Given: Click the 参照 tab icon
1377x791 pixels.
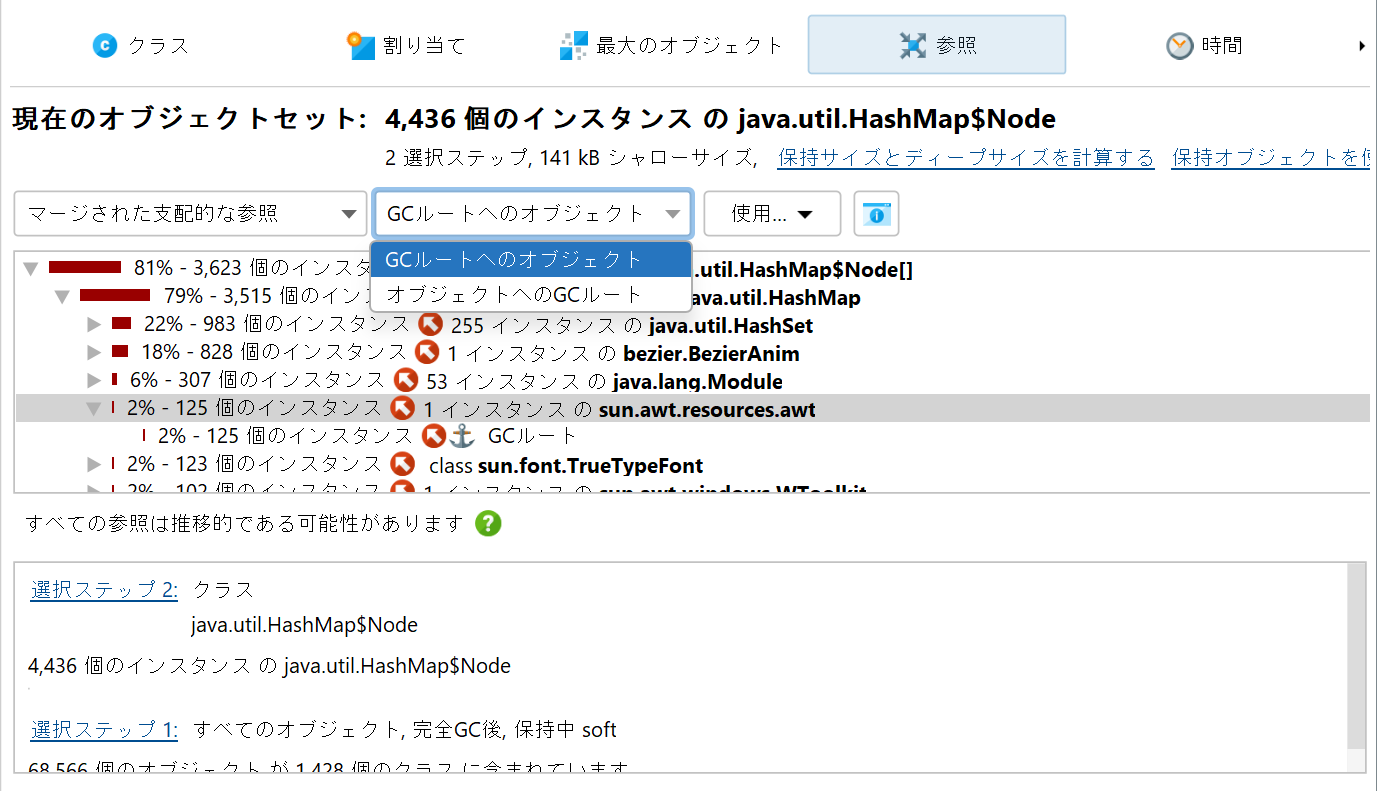Looking at the screenshot, I should [x=912, y=45].
